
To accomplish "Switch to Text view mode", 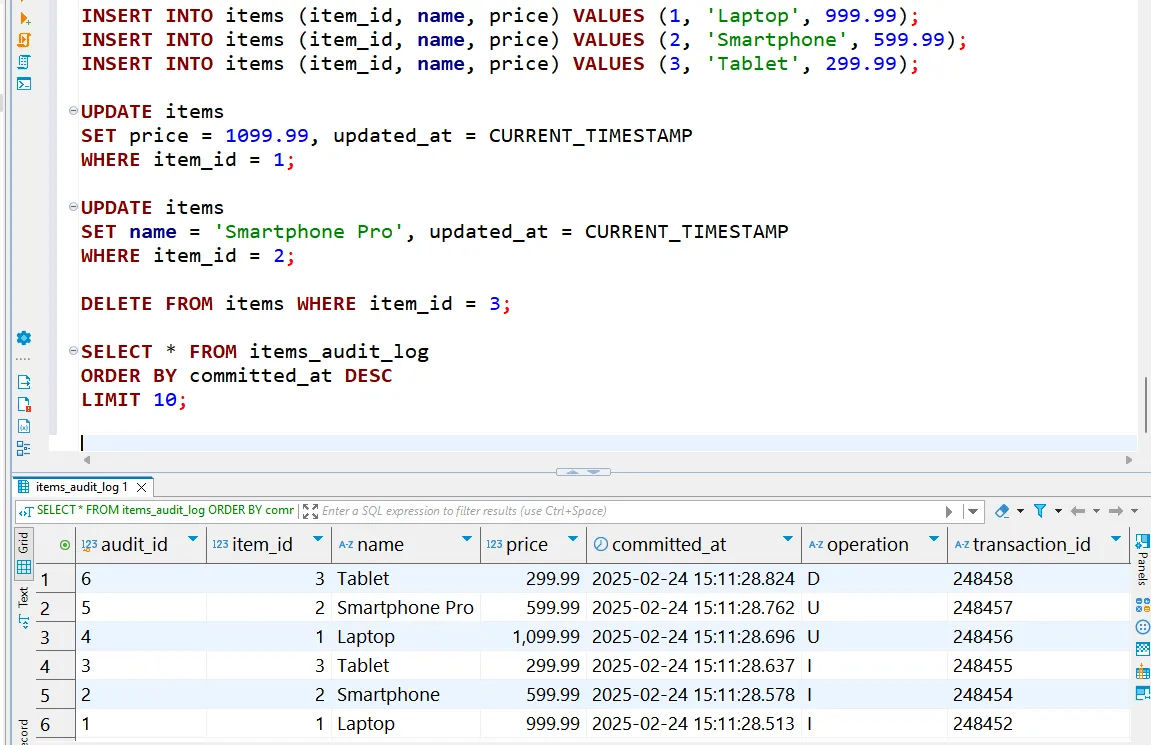I will pyautogui.click(x=23, y=608).
